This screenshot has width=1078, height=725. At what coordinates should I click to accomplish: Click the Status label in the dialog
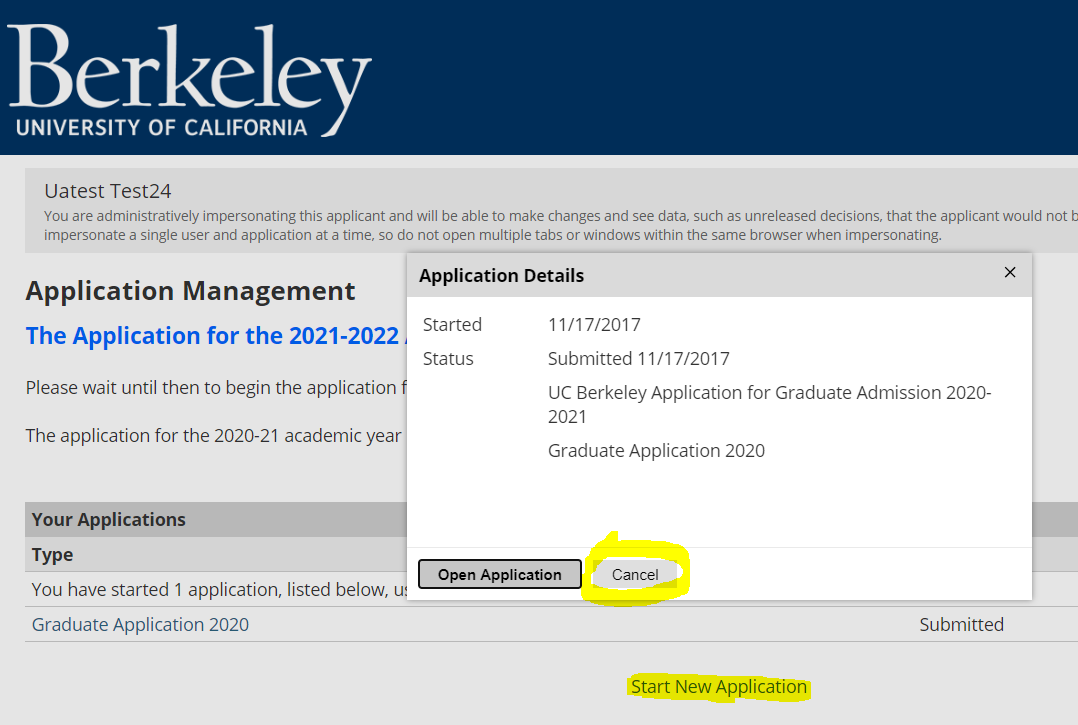pyautogui.click(x=448, y=359)
